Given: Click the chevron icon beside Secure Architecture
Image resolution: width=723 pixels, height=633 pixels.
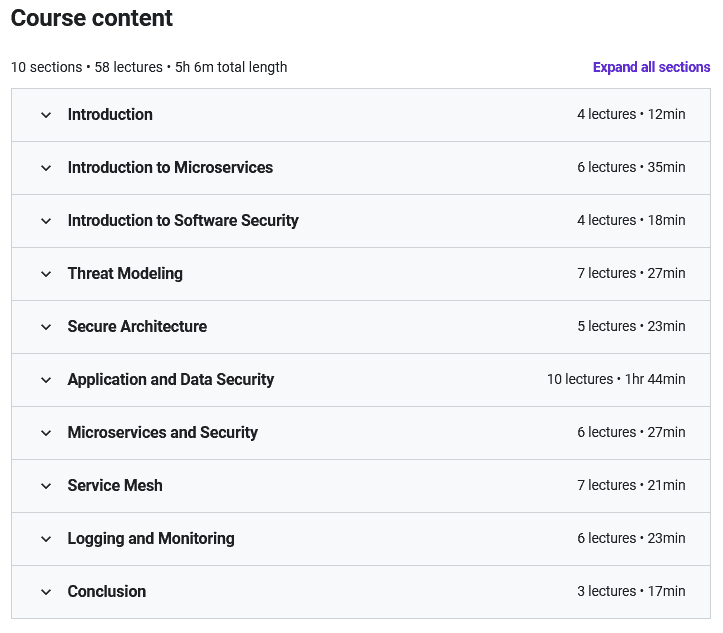Looking at the screenshot, I should (46, 327).
